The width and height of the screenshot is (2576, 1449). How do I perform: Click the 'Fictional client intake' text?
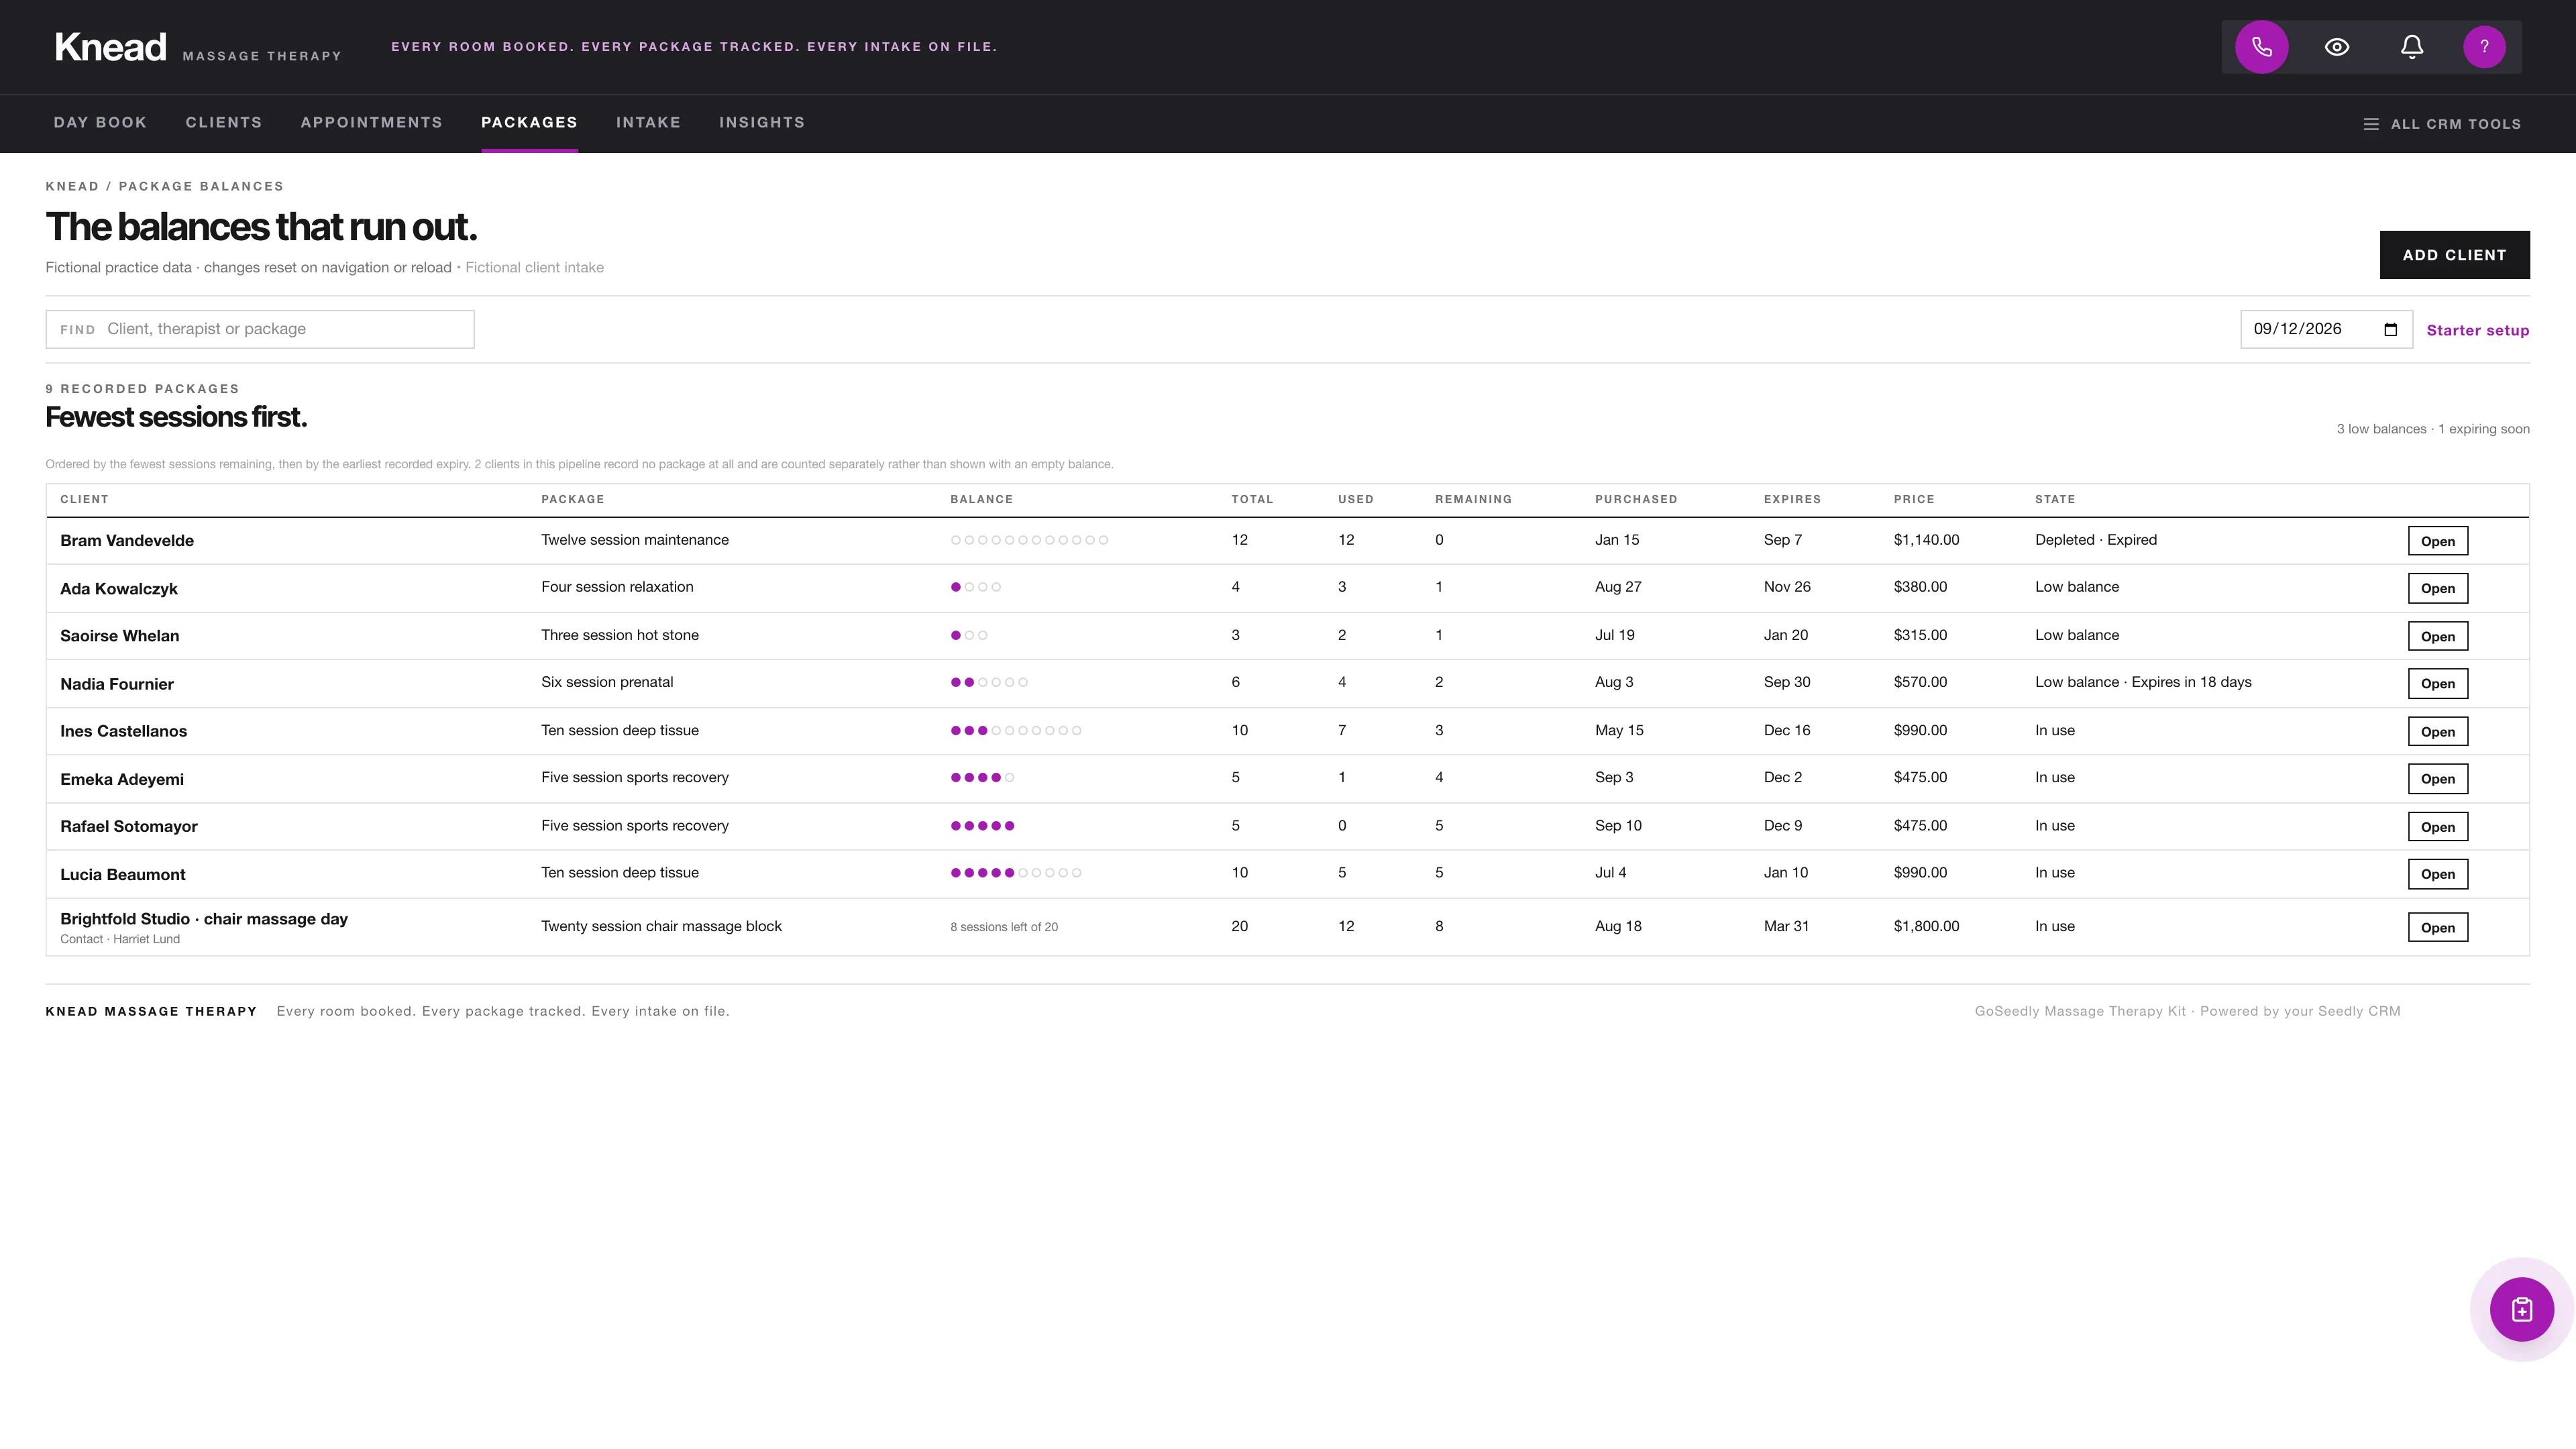[x=534, y=267]
